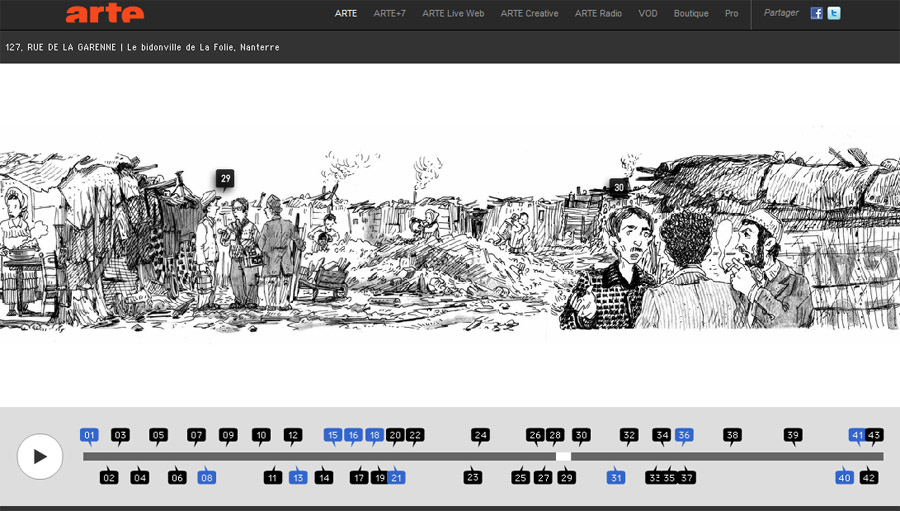The height and width of the screenshot is (511, 900).
Task: Jump to timeline marker 01
Action: pyautogui.click(x=89, y=435)
